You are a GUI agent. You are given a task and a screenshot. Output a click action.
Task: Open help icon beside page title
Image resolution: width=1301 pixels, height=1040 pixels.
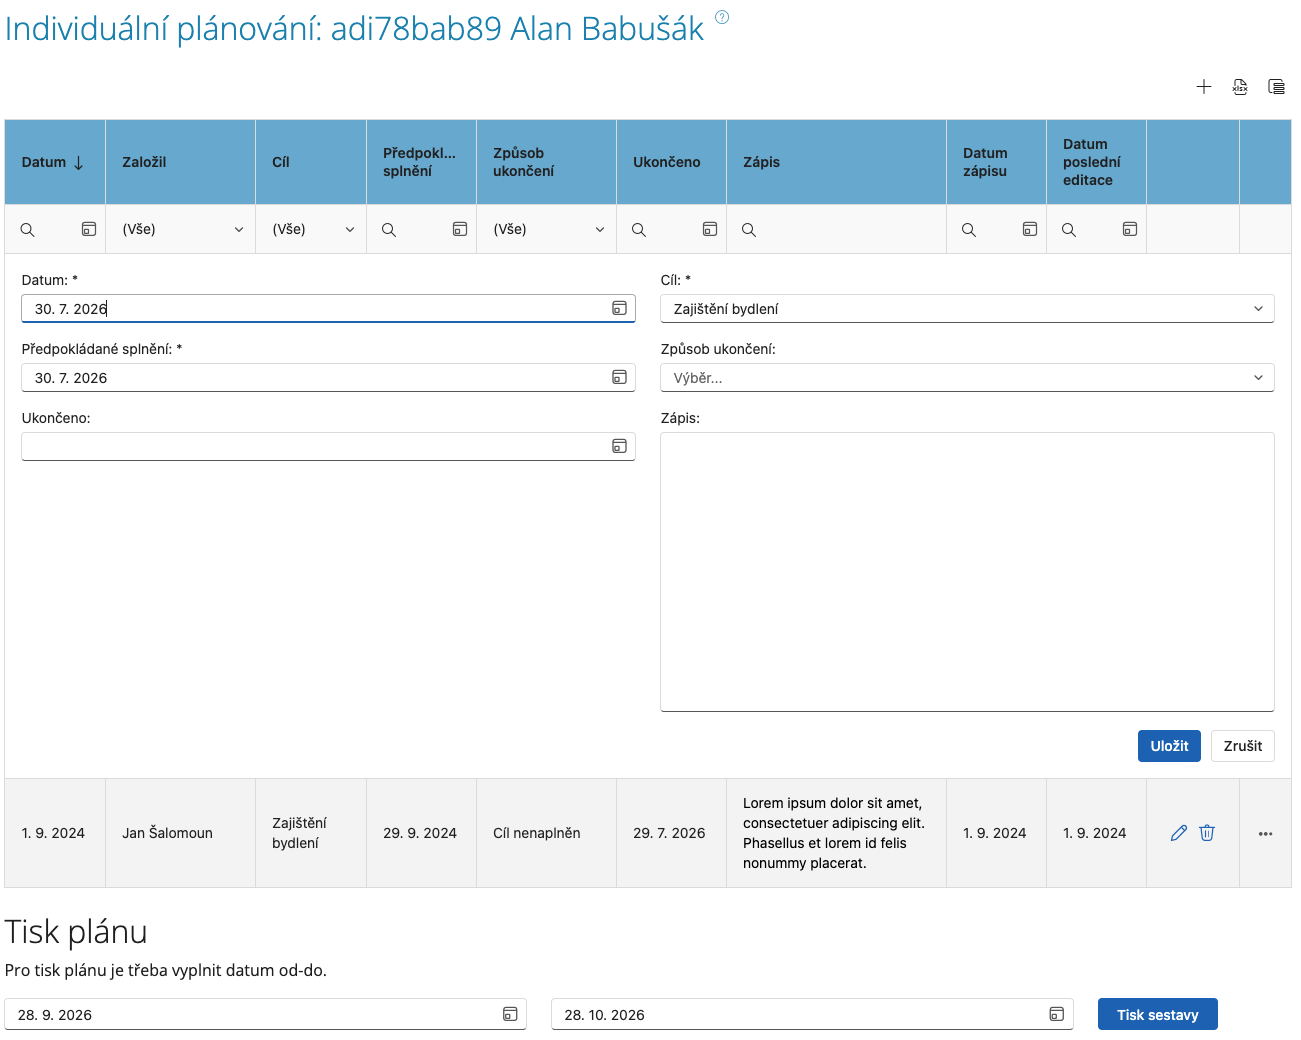coord(722,17)
